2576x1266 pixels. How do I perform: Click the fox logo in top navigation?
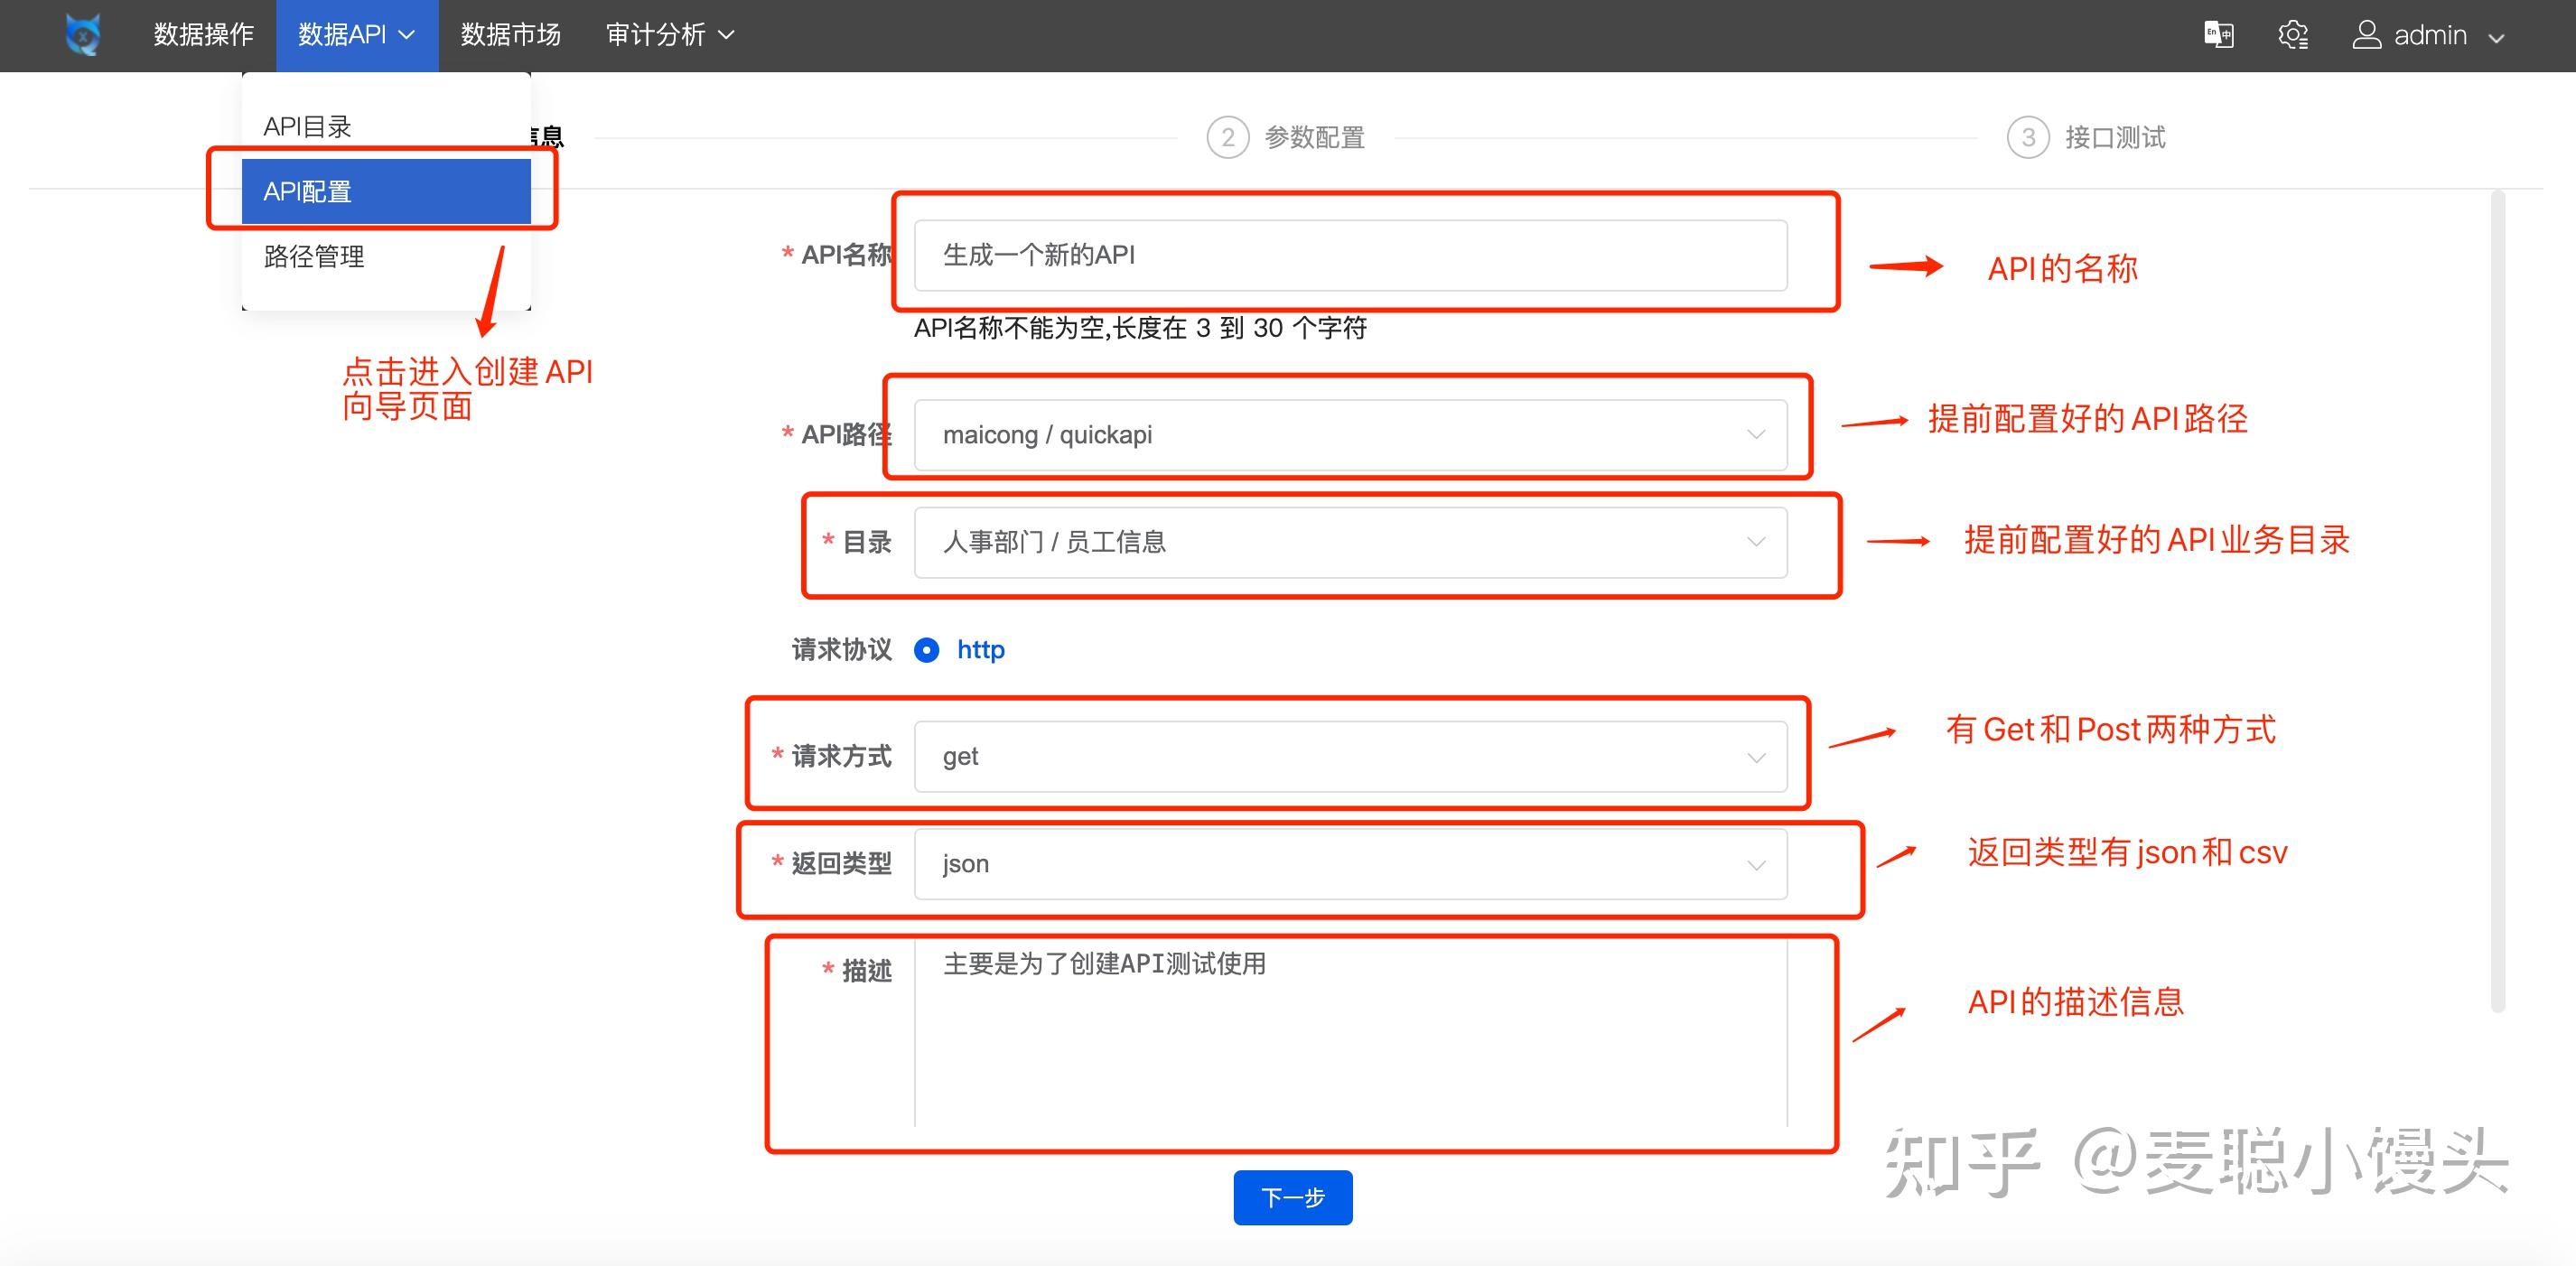pyautogui.click(x=82, y=35)
